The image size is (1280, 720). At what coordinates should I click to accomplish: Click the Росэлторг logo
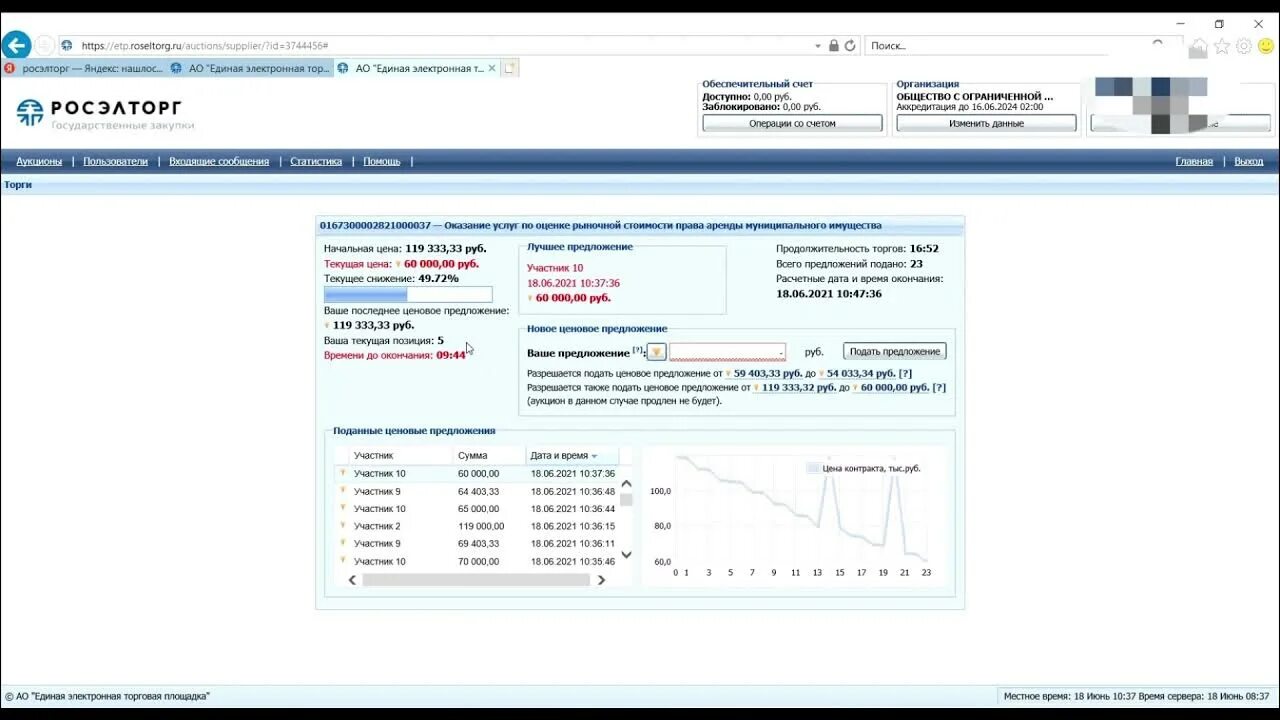tap(105, 113)
